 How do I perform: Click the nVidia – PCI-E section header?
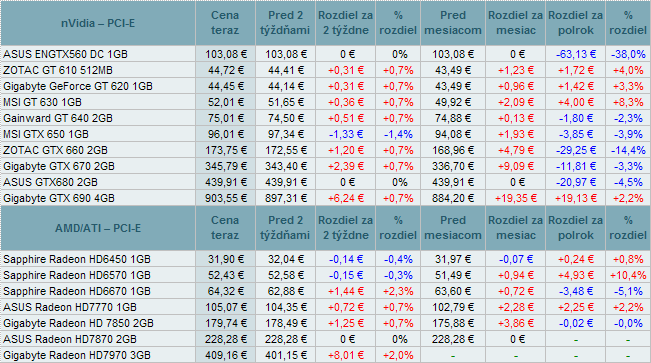(98, 23)
